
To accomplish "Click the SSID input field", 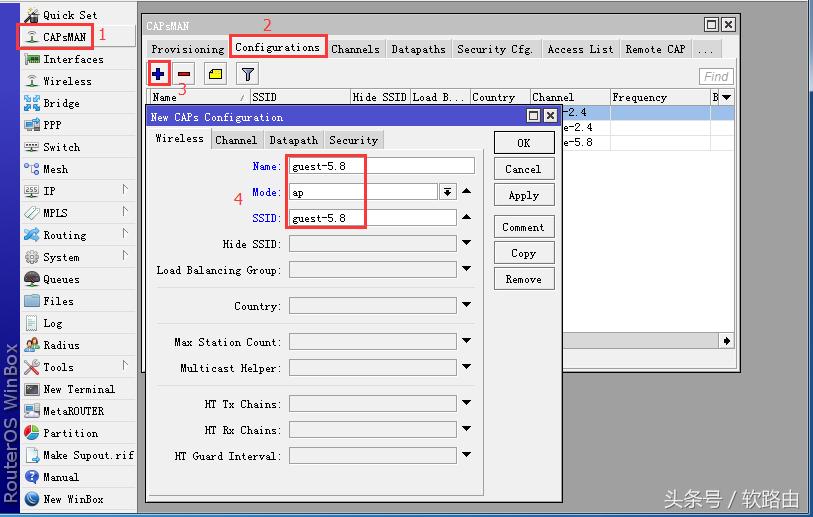I will click(x=373, y=218).
